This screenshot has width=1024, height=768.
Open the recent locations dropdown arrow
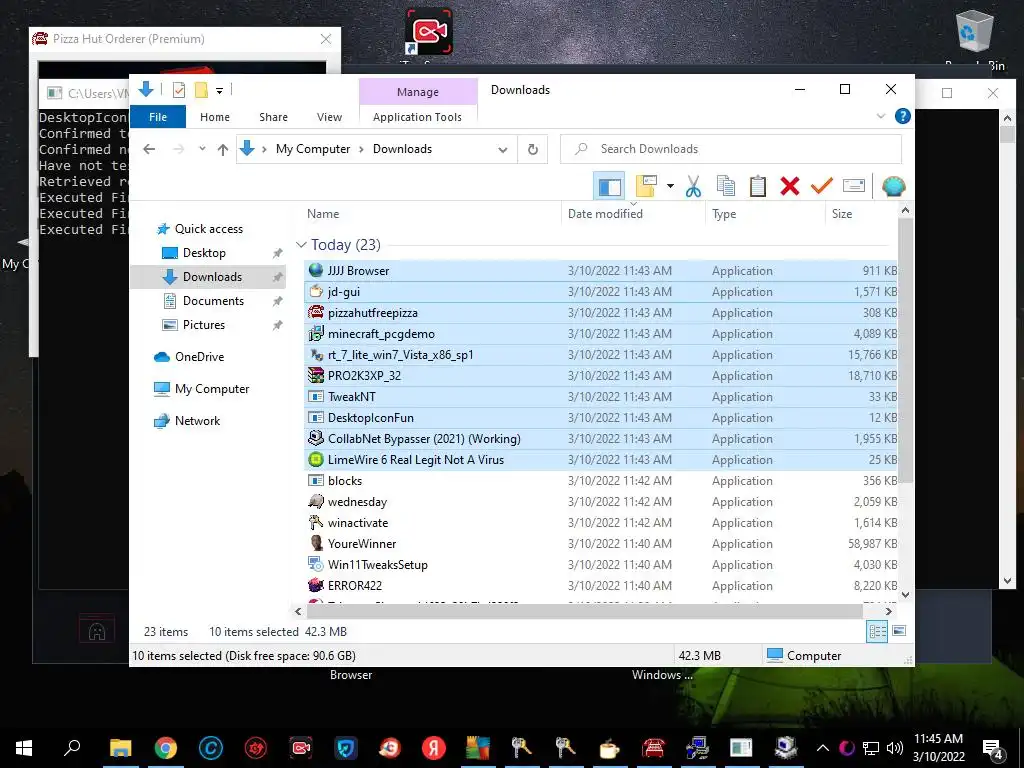coord(202,149)
